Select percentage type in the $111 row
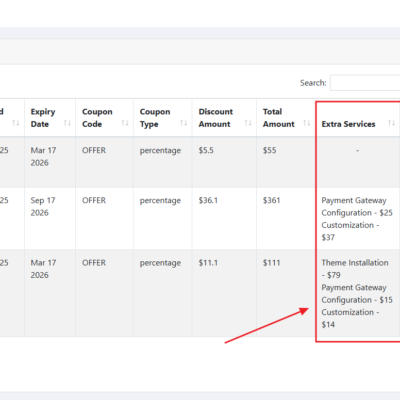 click(x=160, y=263)
